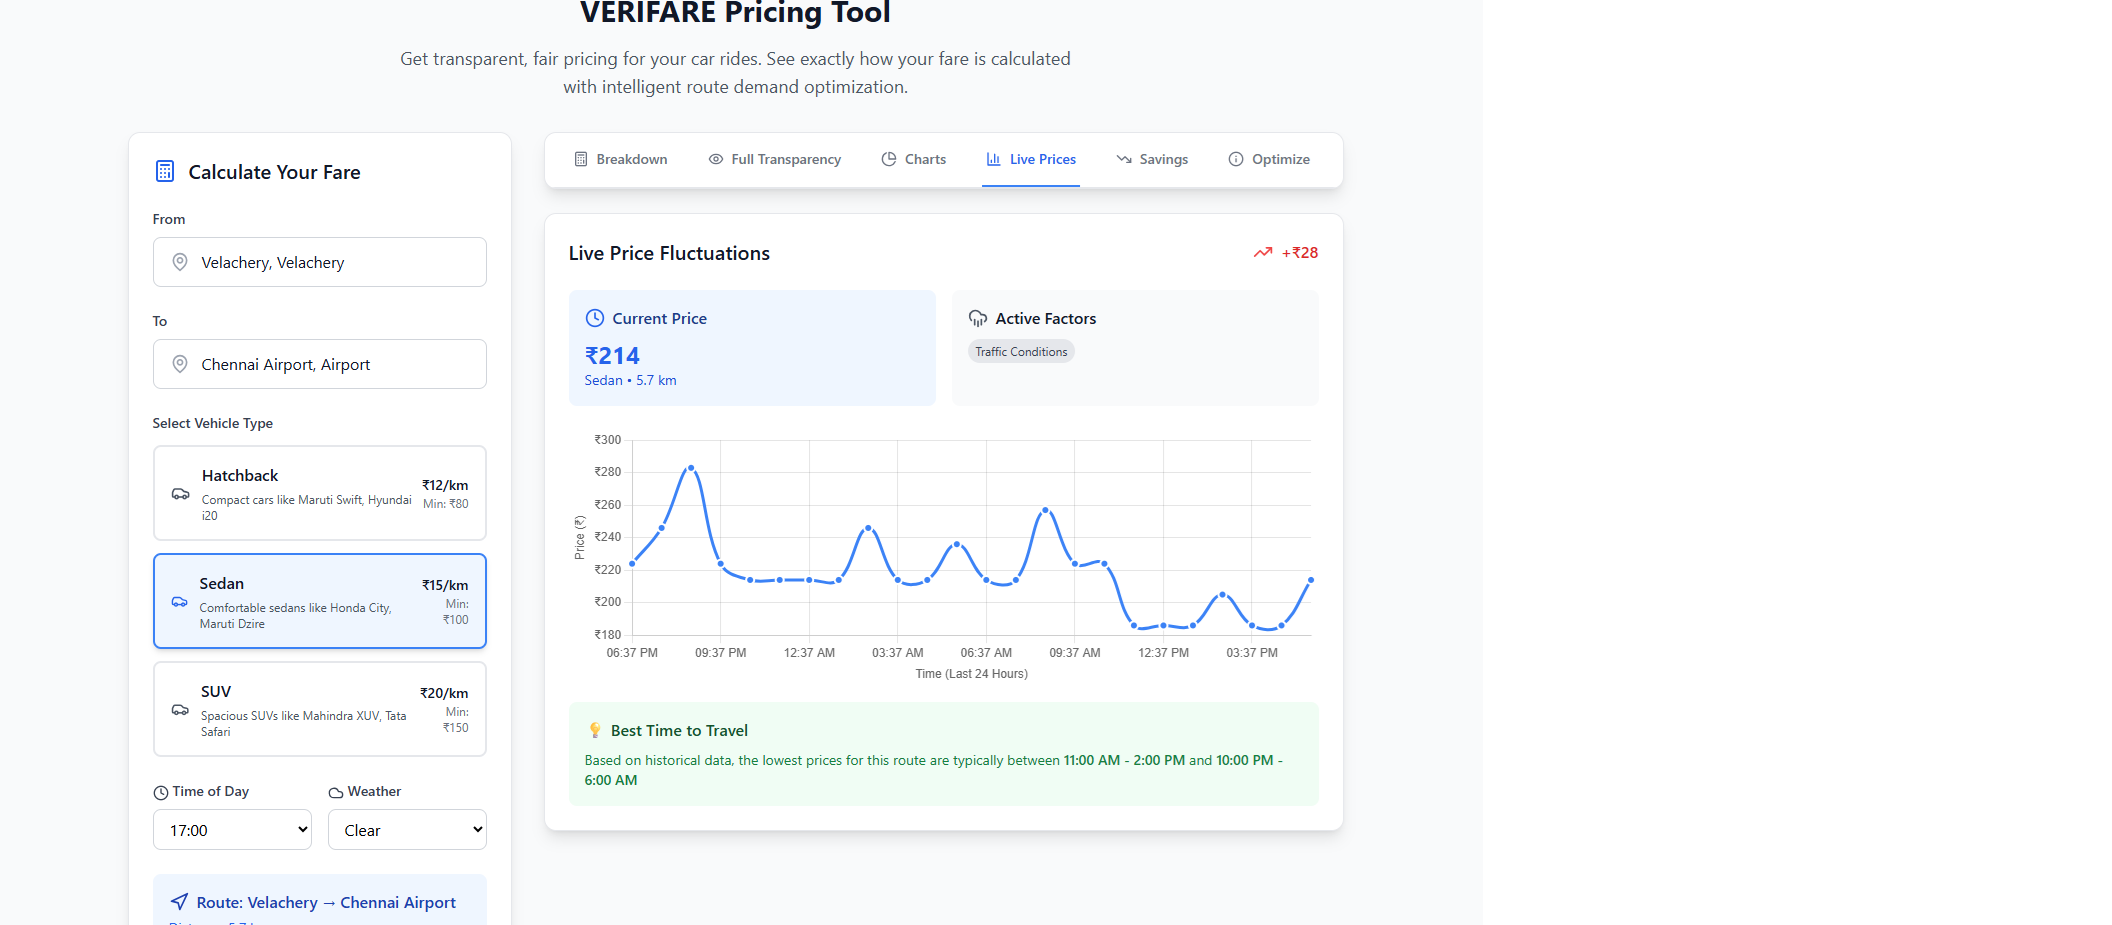2112x925 pixels.
Task: Open the Savings tab
Action: pos(1152,159)
